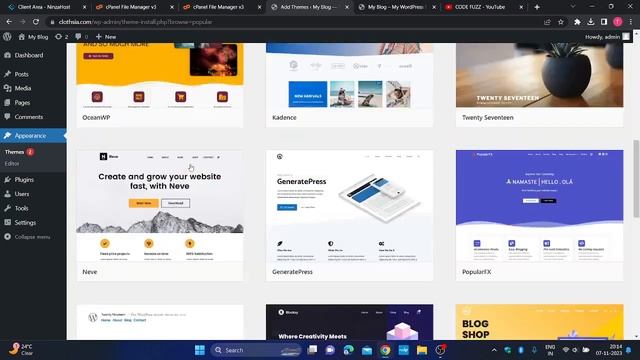Image resolution: width=640 pixels, height=360 pixels.
Task: Open Pages in the sidebar
Action: click(22, 102)
